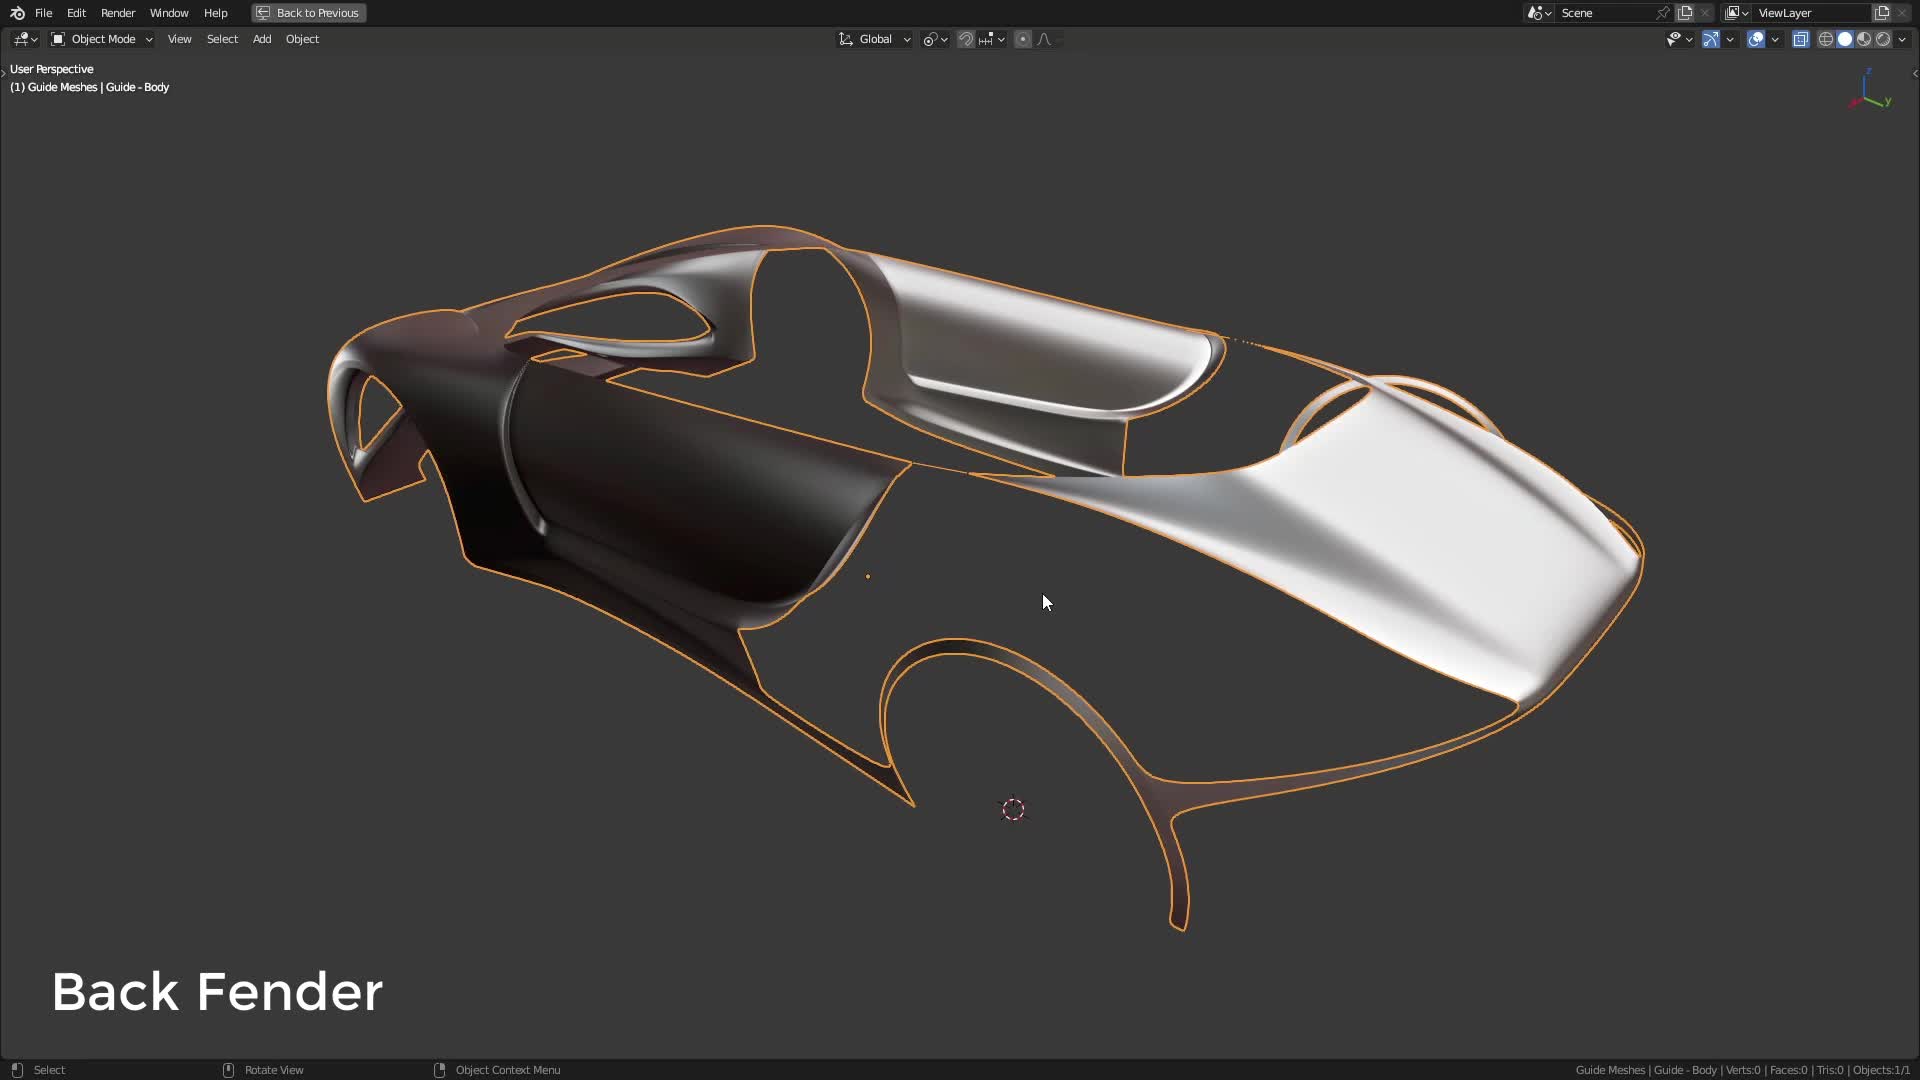1920x1080 pixels.
Task: Open the viewport View menu
Action: coord(179,39)
